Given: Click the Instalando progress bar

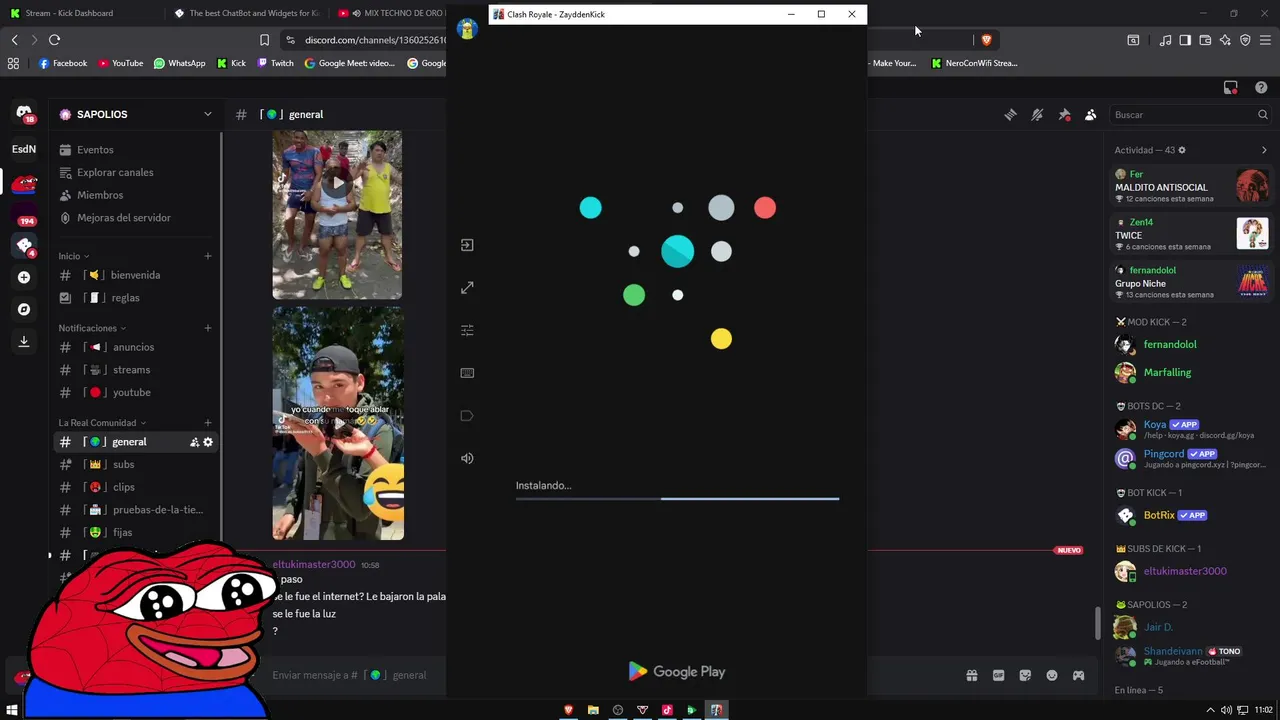Looking at the screenshot, I should (677, 498).
